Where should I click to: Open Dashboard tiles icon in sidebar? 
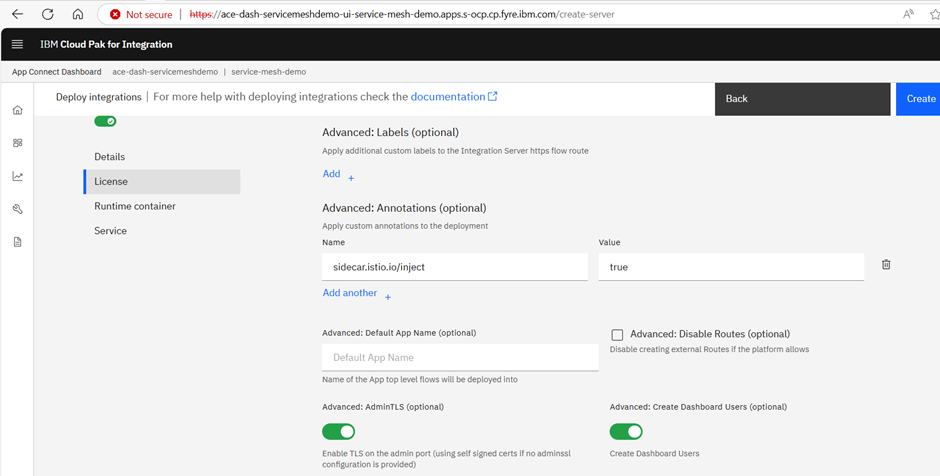tap(17, 143)
